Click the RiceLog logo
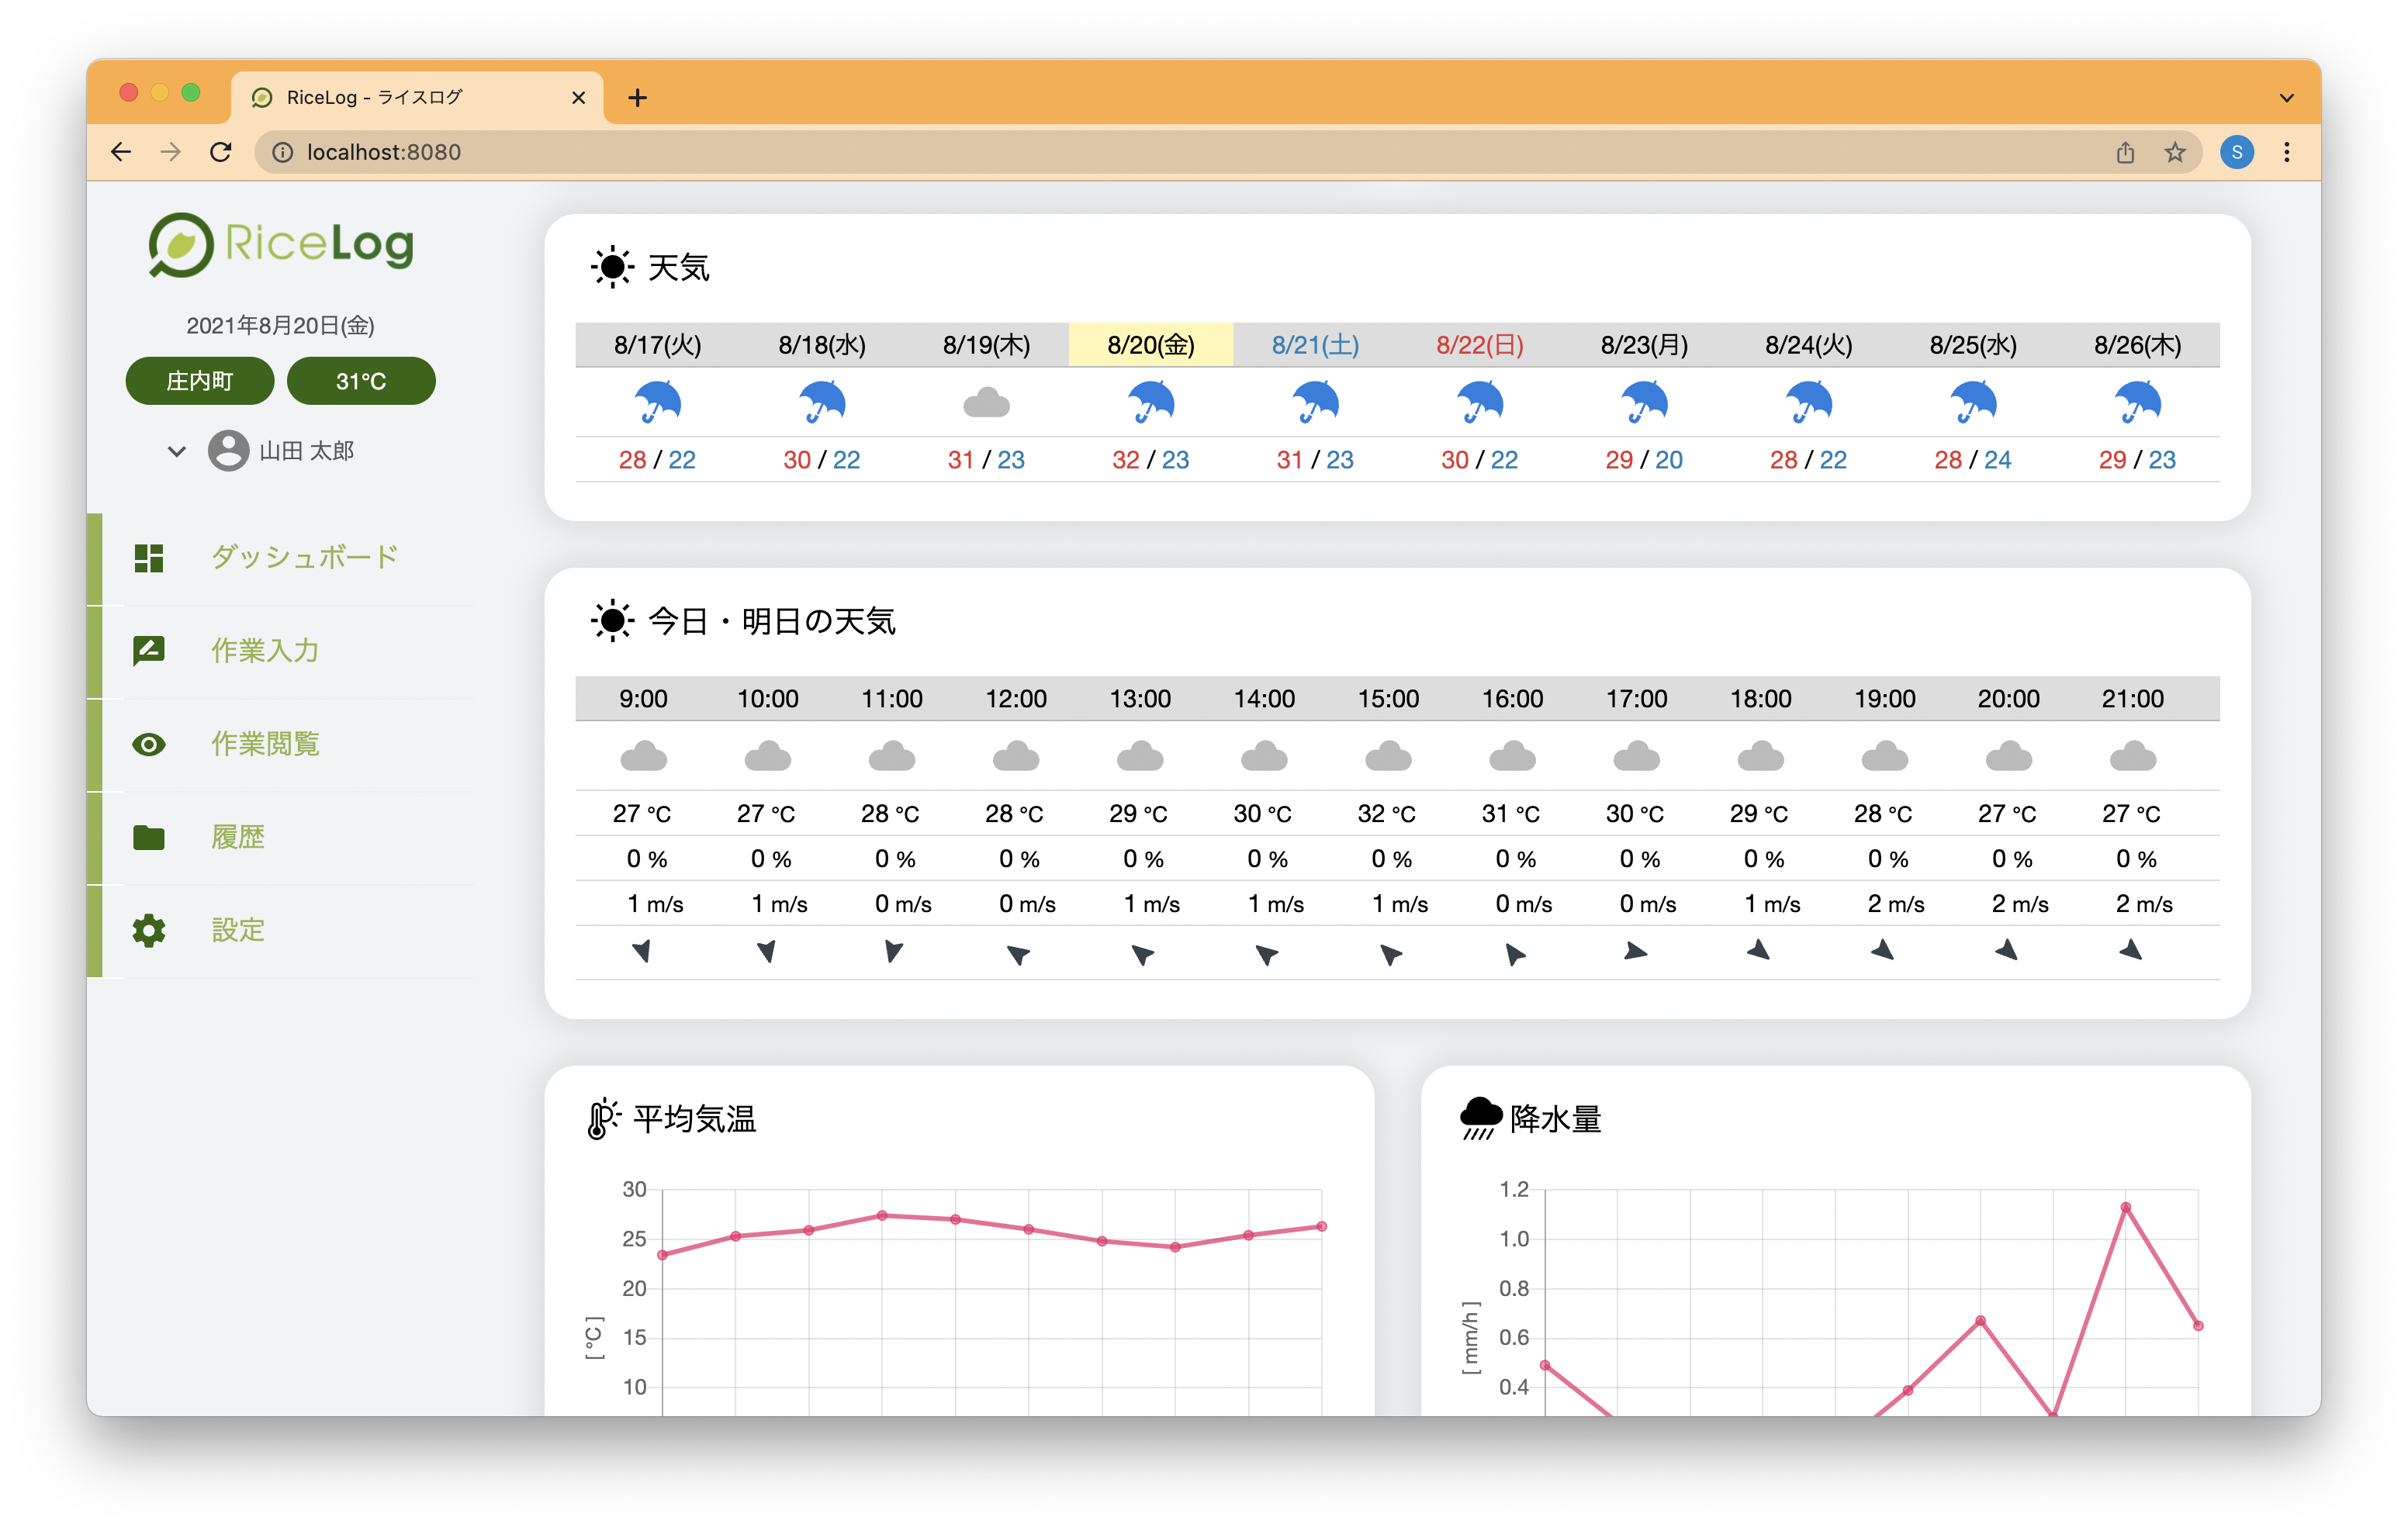 [x=281, y=244]
